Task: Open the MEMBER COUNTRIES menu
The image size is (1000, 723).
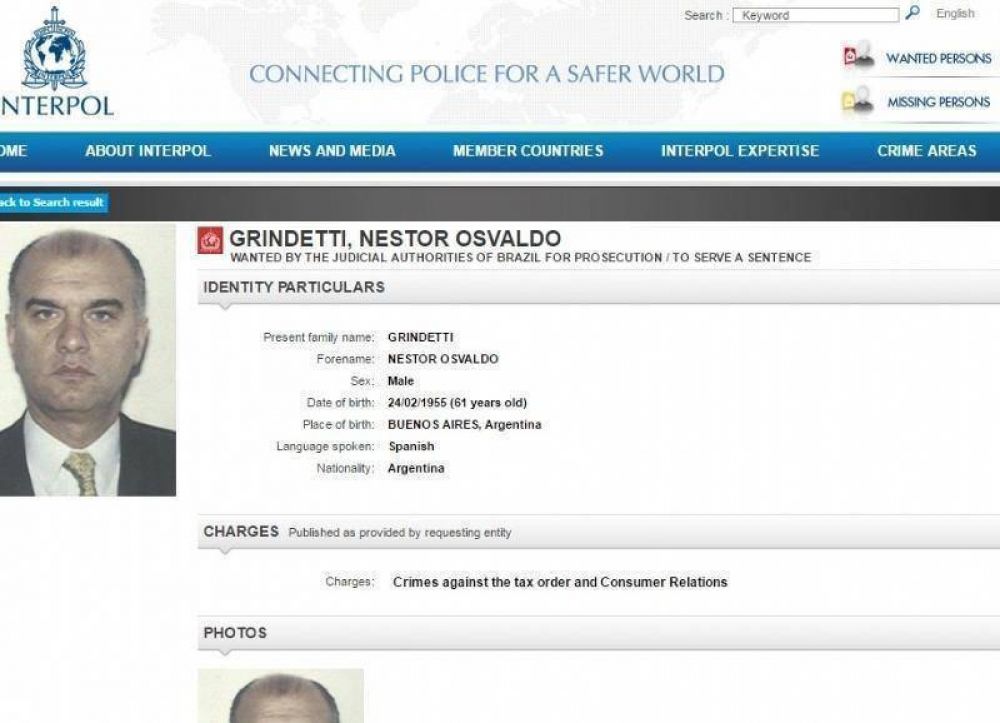Action: [x=528, y=151]
